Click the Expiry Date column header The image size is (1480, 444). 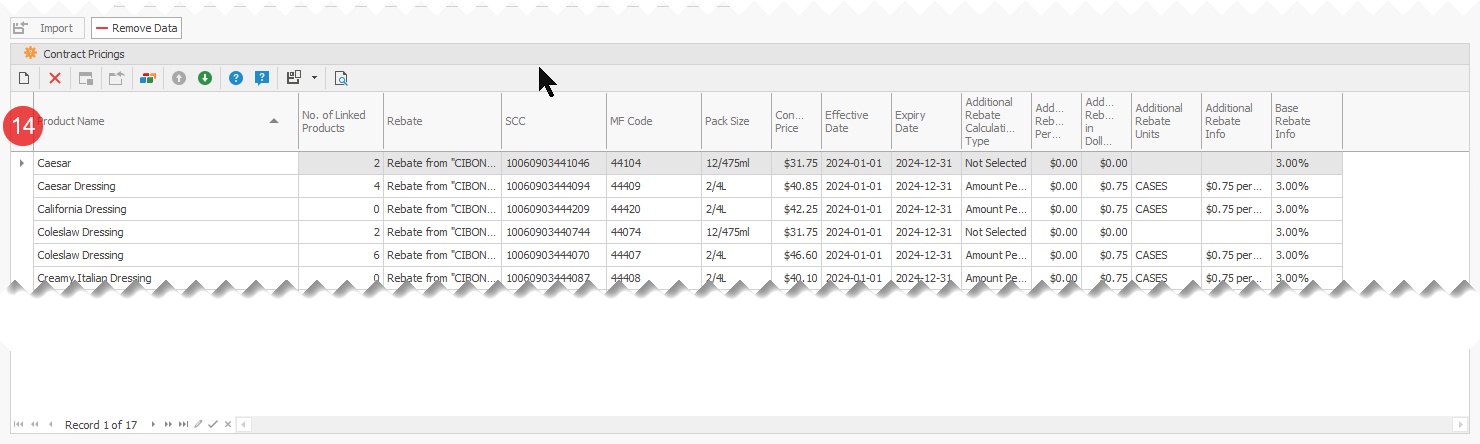coord(926,121)
